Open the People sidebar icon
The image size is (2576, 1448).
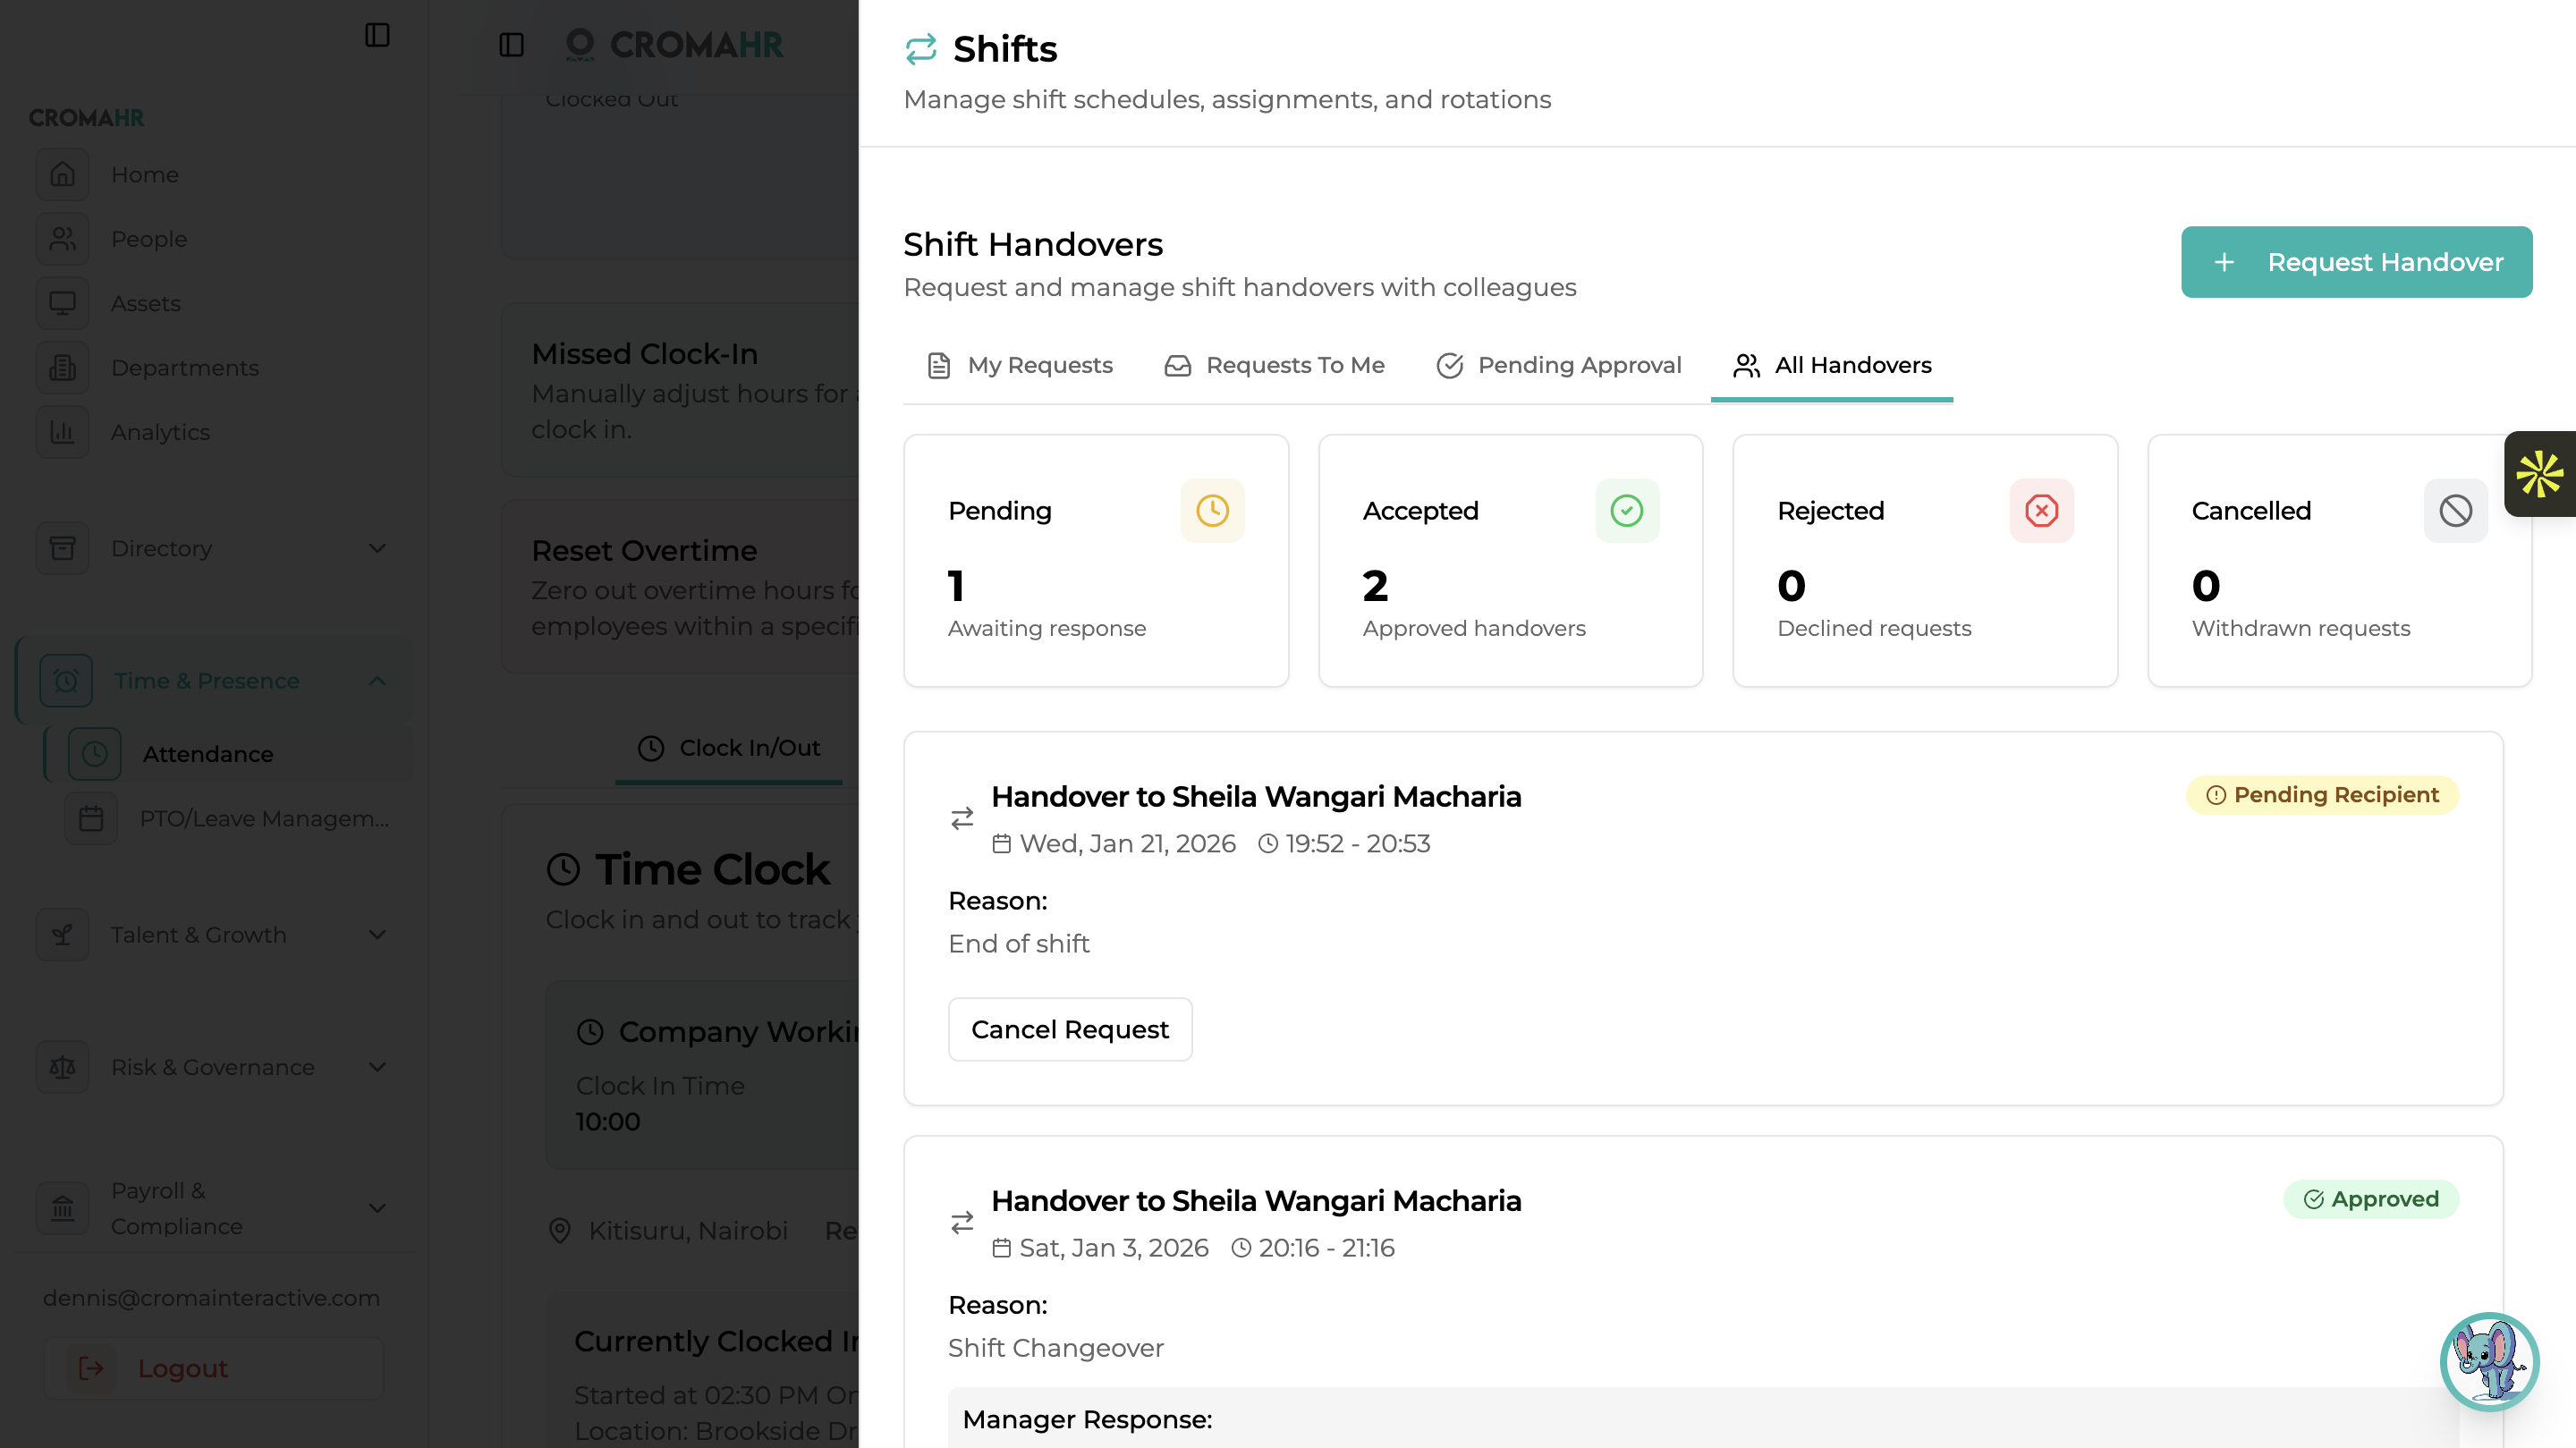click(62, 239)
